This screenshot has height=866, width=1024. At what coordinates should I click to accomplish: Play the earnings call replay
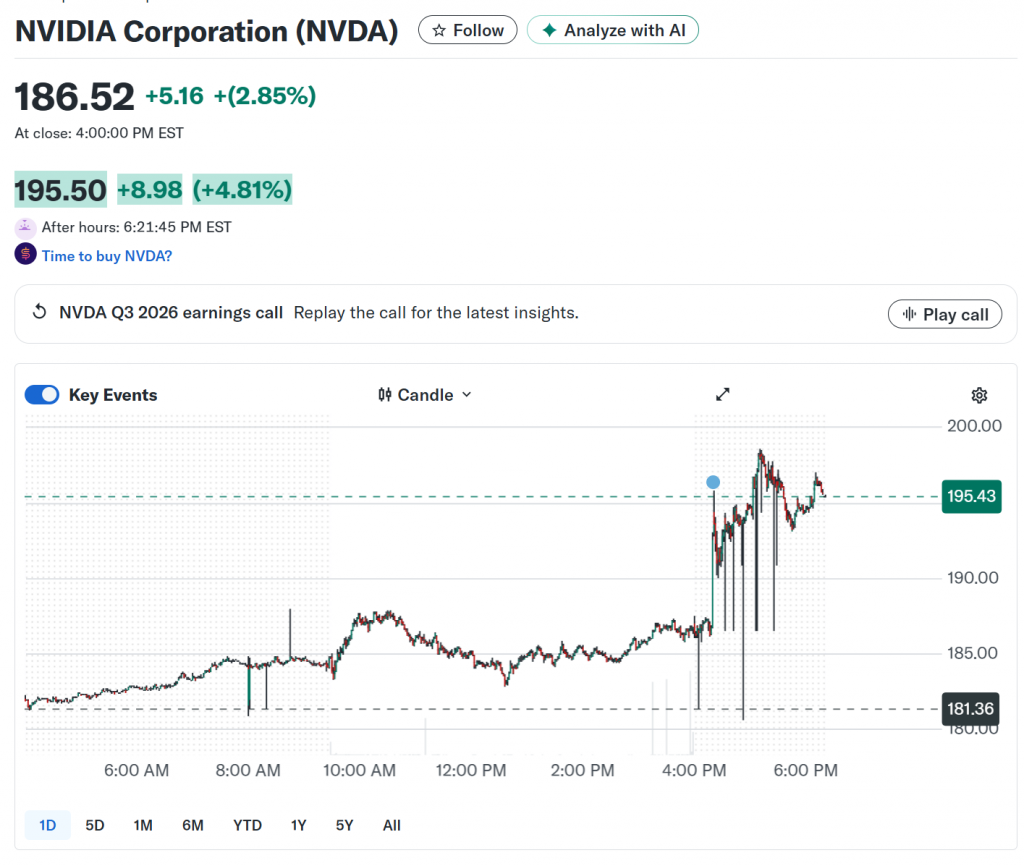(x=945, y=314)
